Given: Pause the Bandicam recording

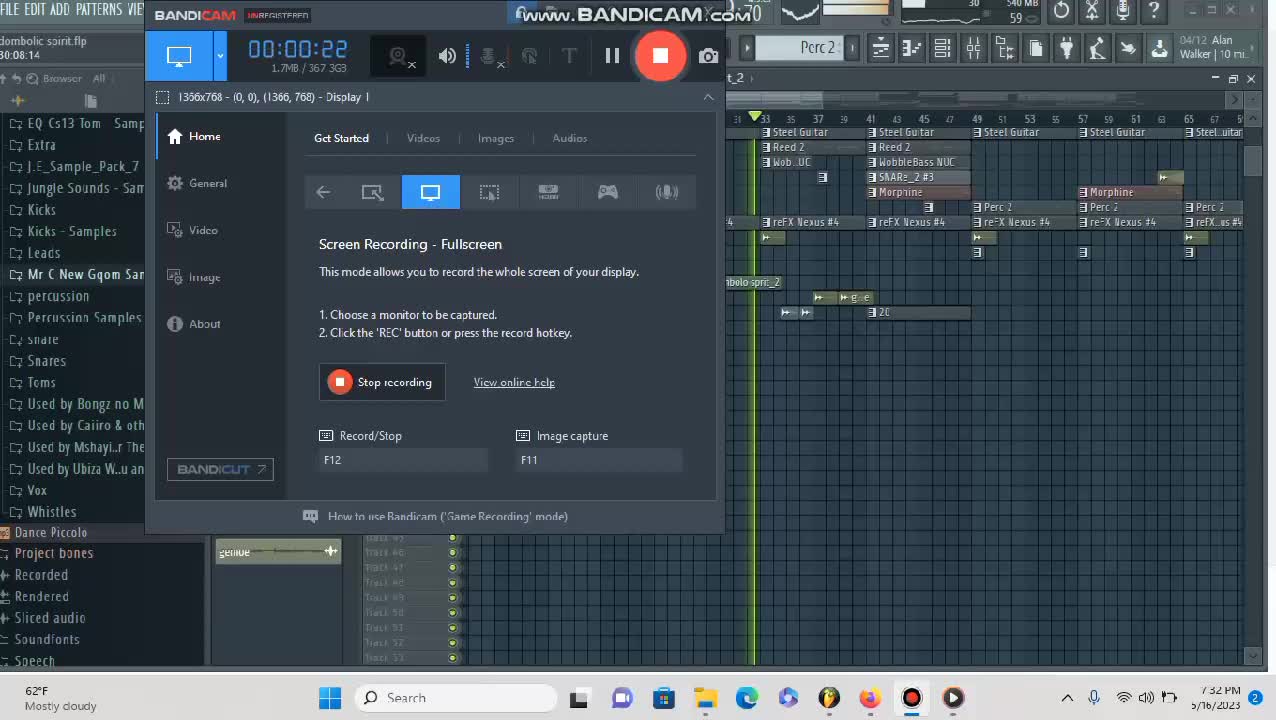Looking at the screenshot, I should click(612, 56).
